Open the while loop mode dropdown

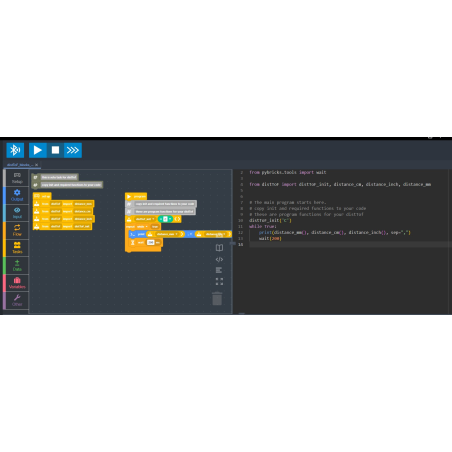tap(143, 227)
